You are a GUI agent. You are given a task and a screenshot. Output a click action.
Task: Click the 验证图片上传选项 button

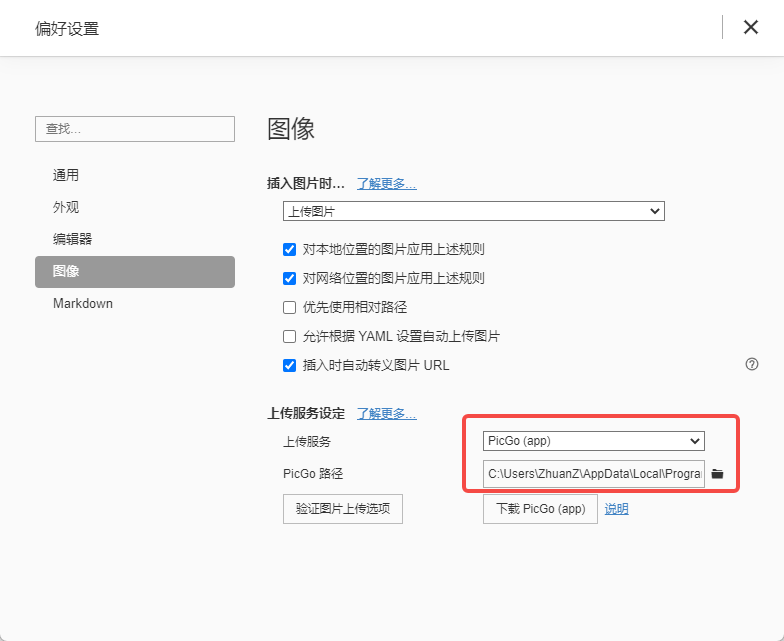pos(342,509)
